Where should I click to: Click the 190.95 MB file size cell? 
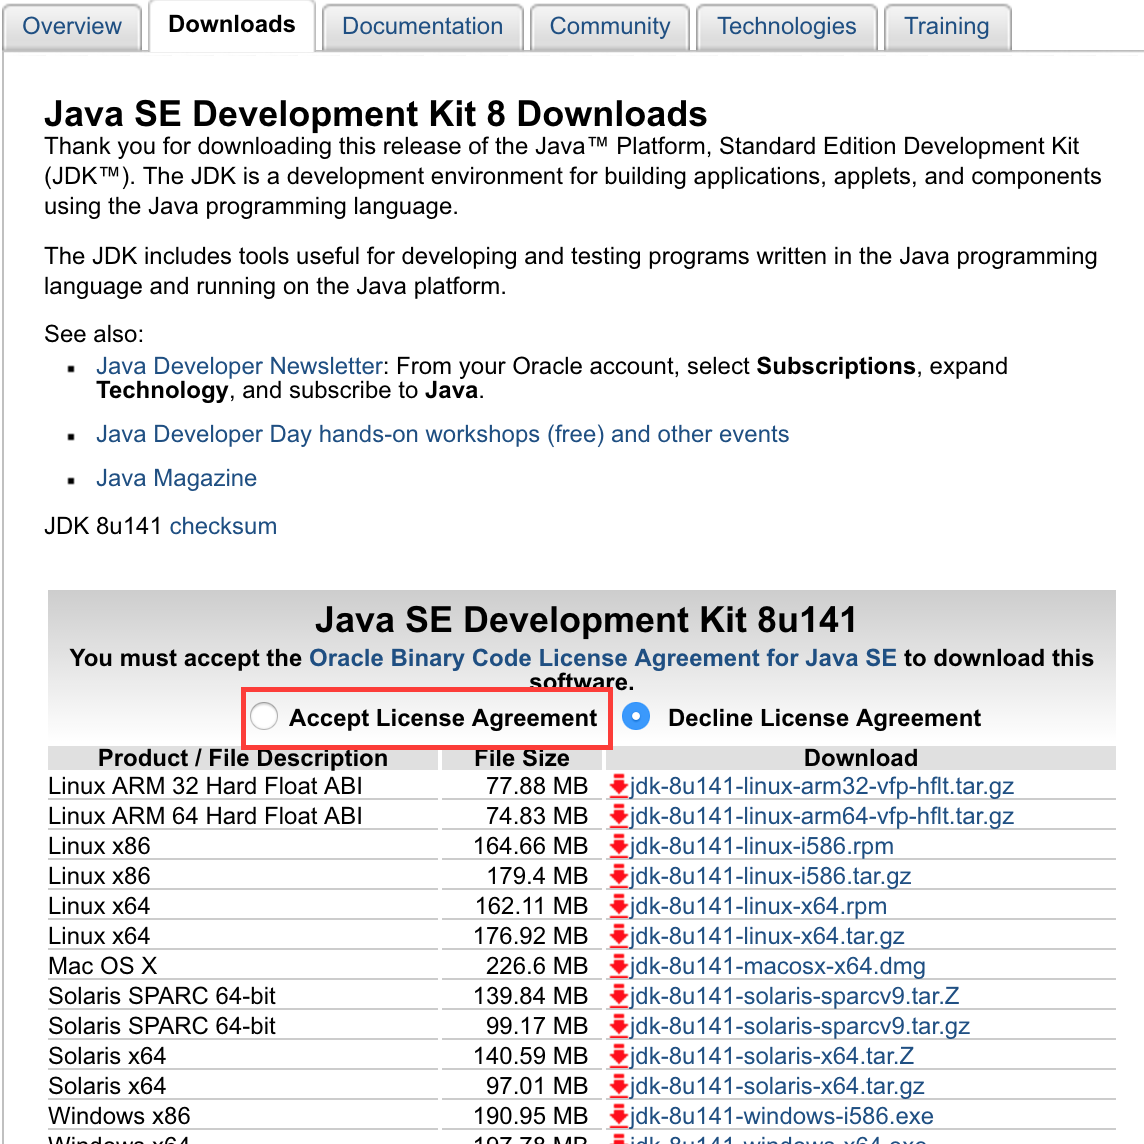pos(522,1116)
